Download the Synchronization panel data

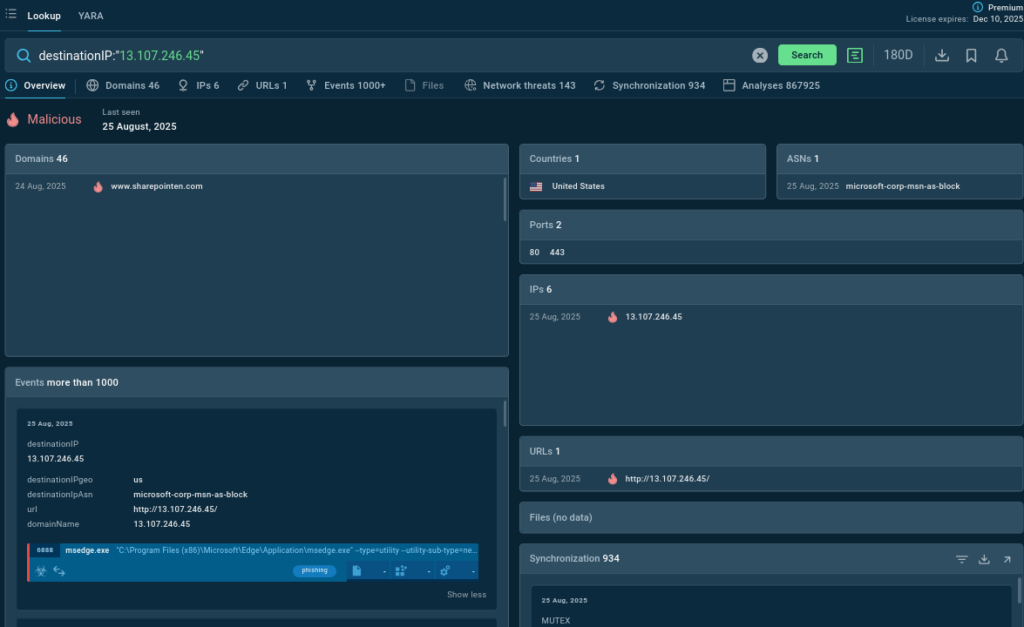coord(984,559)
